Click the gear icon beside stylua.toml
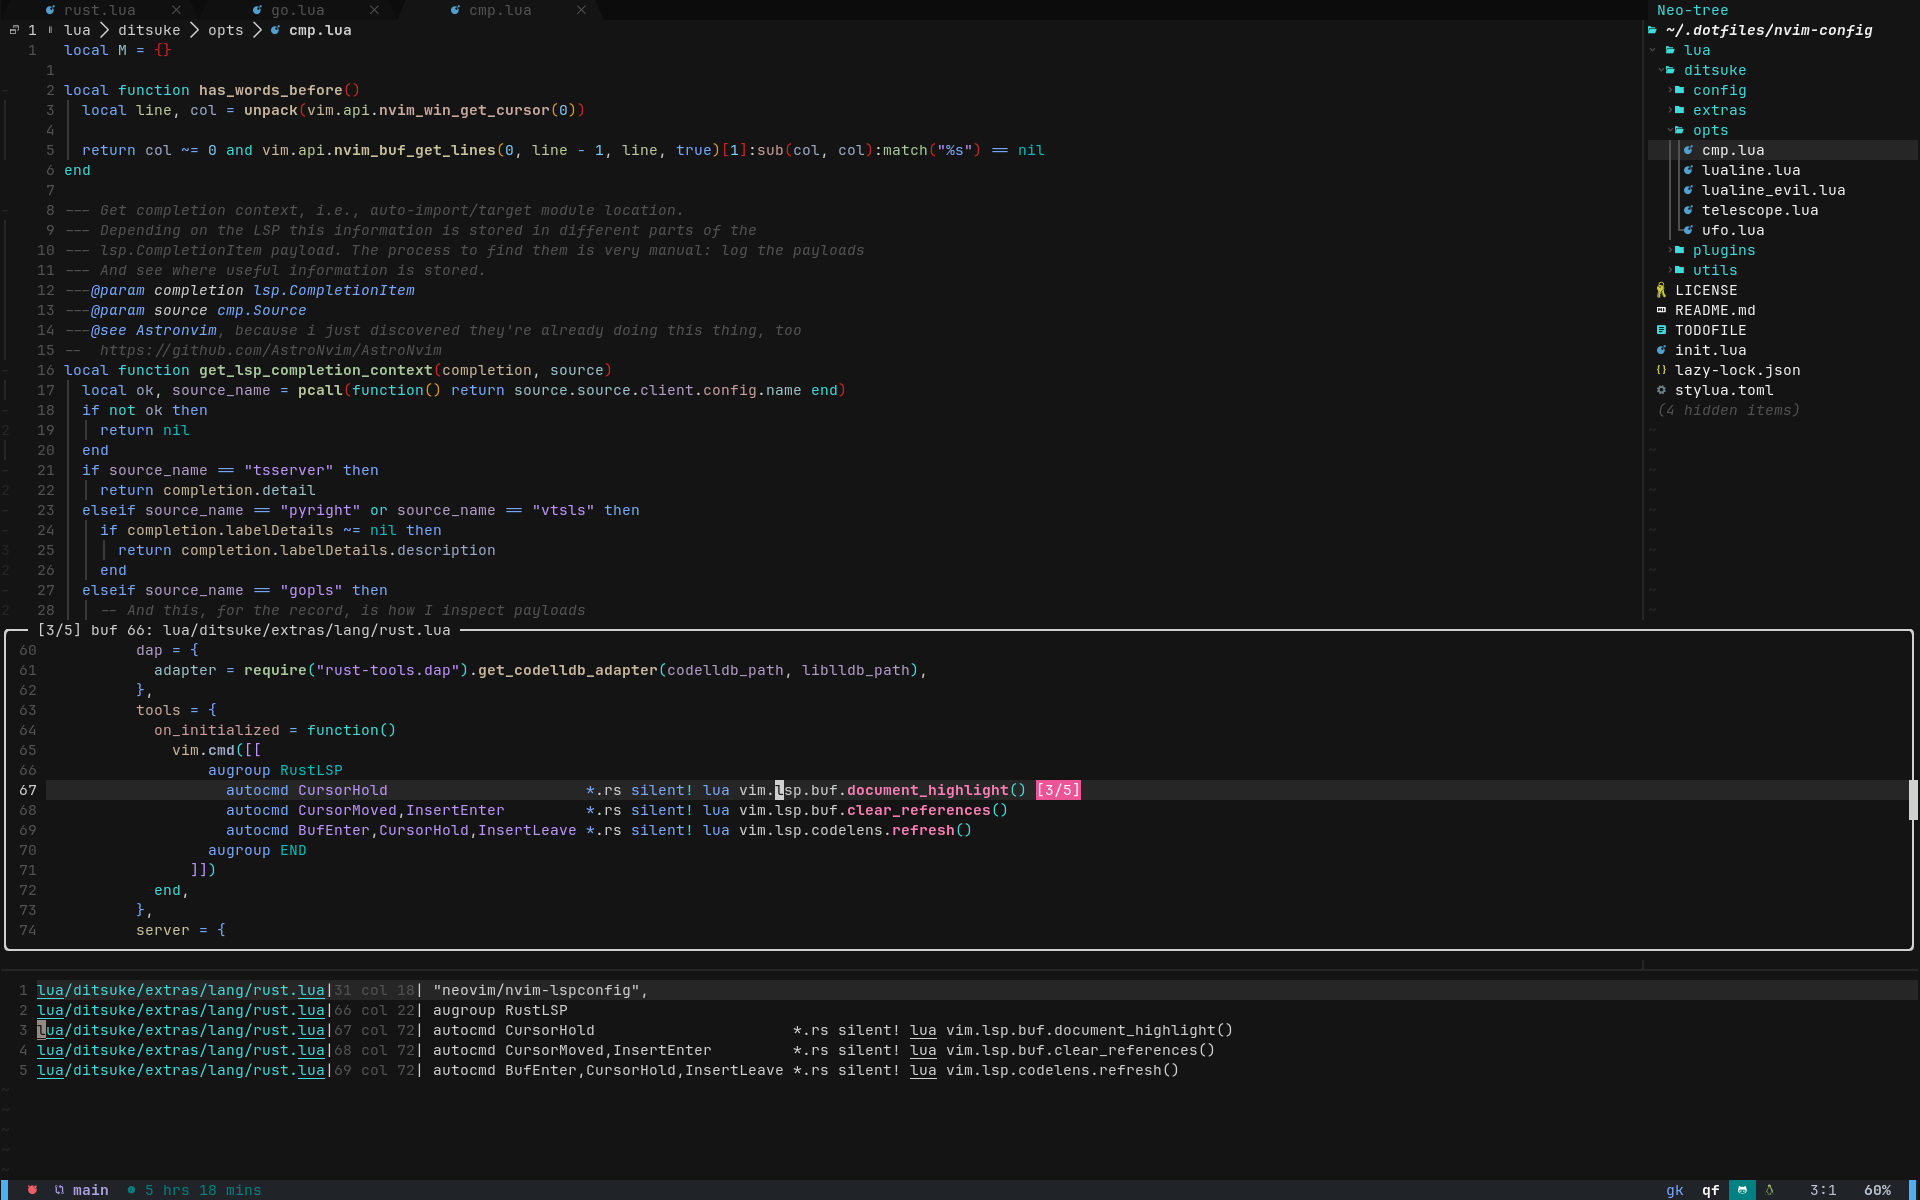 [1661, 390]
